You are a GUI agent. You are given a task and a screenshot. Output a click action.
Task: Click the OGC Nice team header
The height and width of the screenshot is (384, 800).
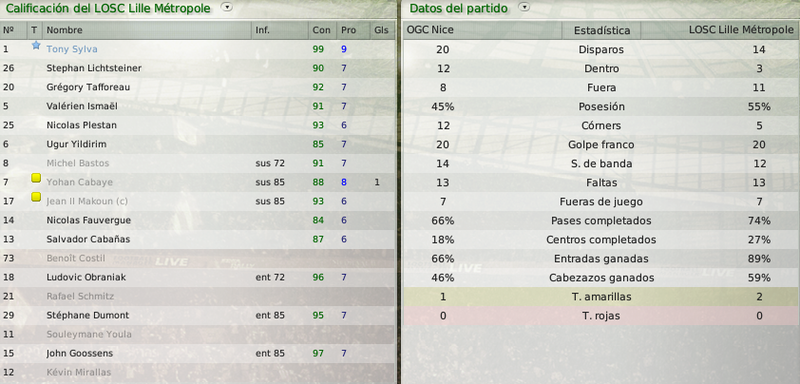[x=430, y=30]
